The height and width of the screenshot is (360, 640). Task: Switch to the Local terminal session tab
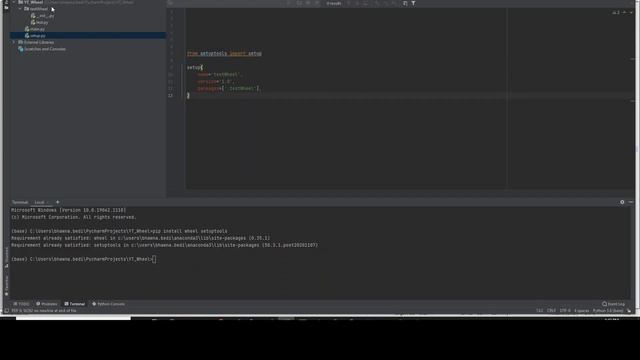point(39,202)
